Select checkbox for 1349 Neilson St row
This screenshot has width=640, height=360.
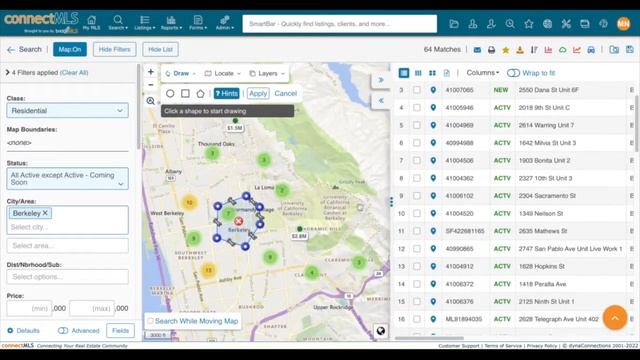tap(417, 213)
